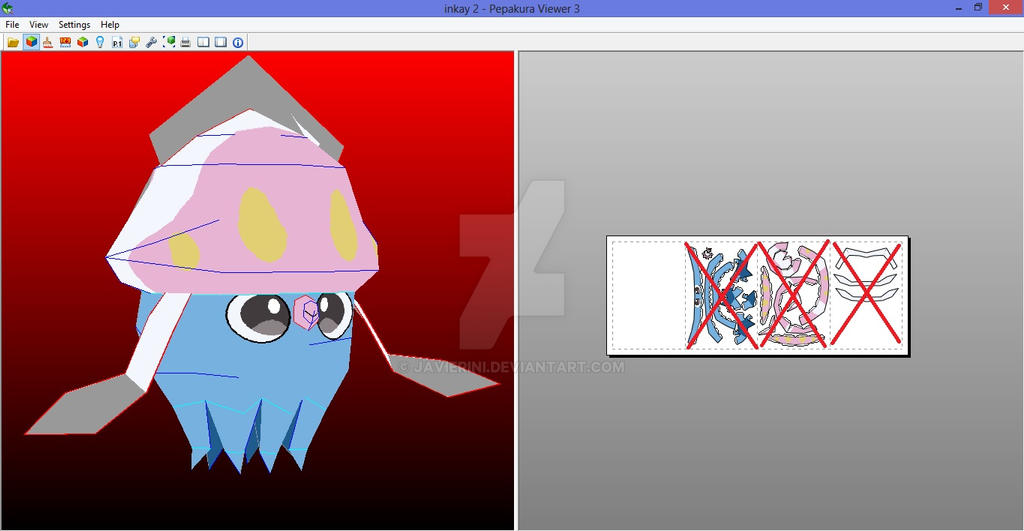Open a file with the folder icon
This screenshot has height=531, width=1024.
pyautogui.click(x=13, y=42)
